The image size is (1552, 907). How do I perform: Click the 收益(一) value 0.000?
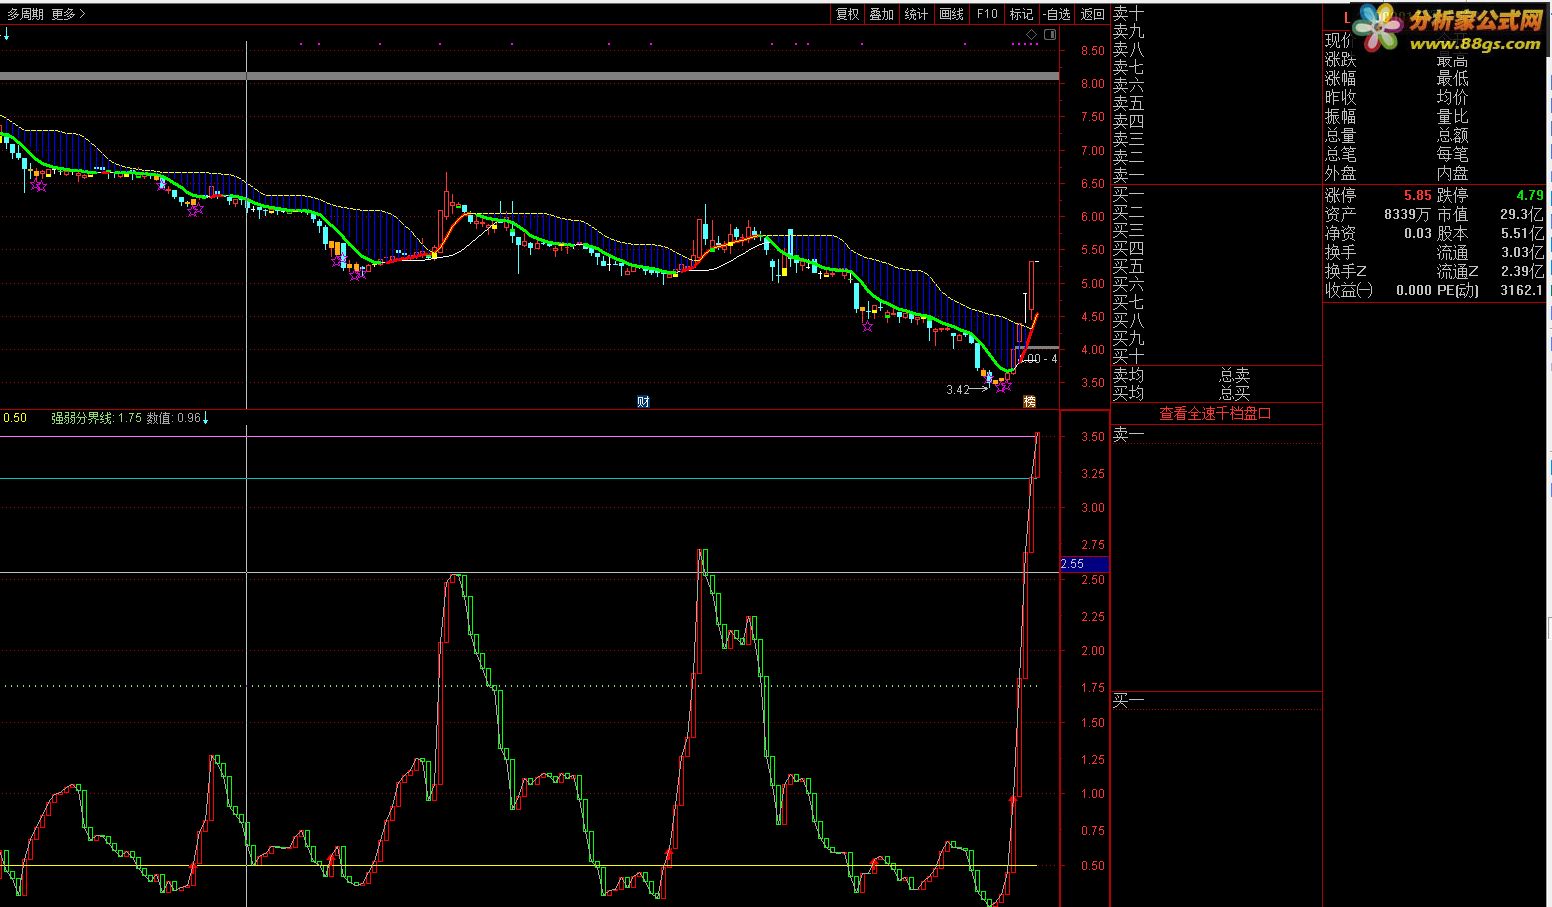(x=1414, y=291)
